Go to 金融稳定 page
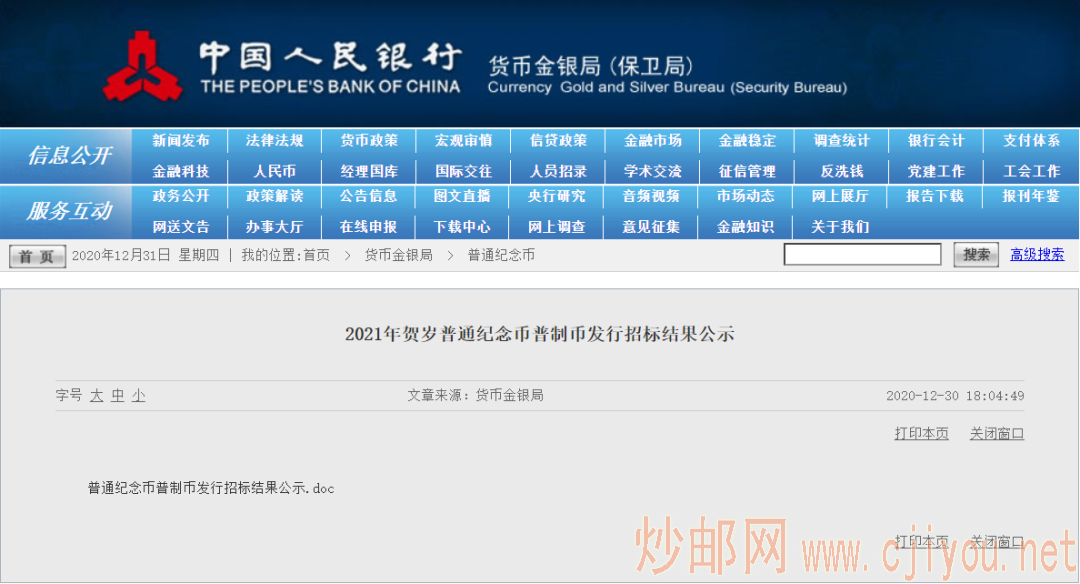Screen dimensions: 1080x584 pos(747,140)
